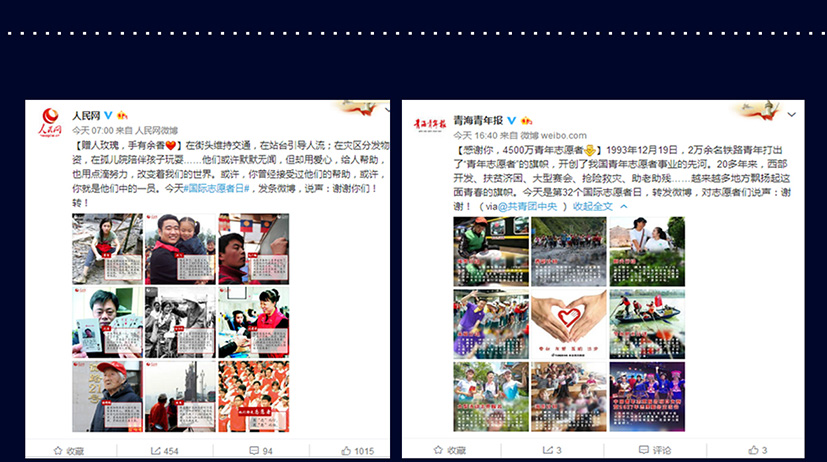Click the blue verified badge beside 人民网

click(108, 115)
